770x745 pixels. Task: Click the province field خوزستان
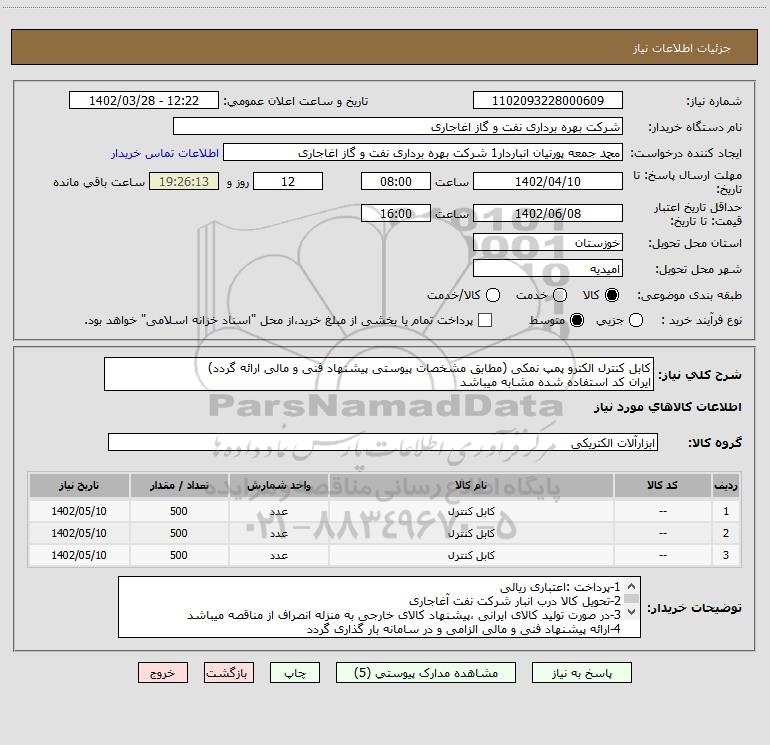tap(548, 243)
